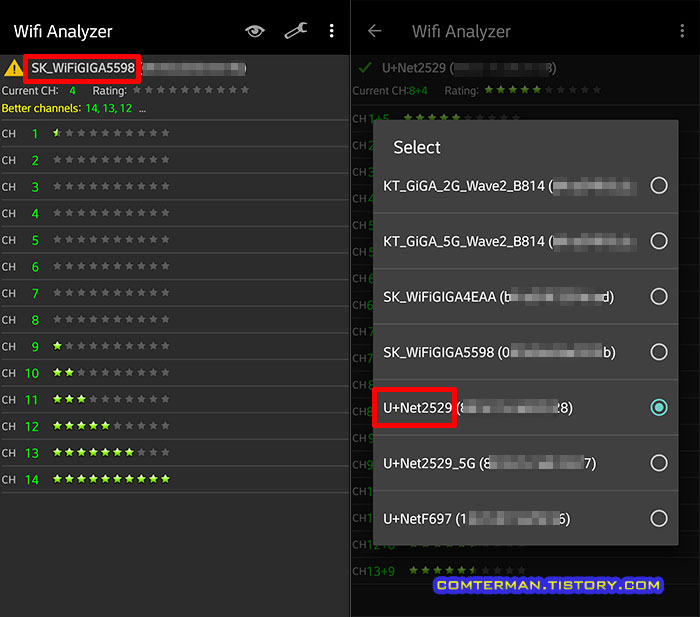Tap the Select dialog title
The height and width of the screenshot is (617, 700).
pos(417,147)
